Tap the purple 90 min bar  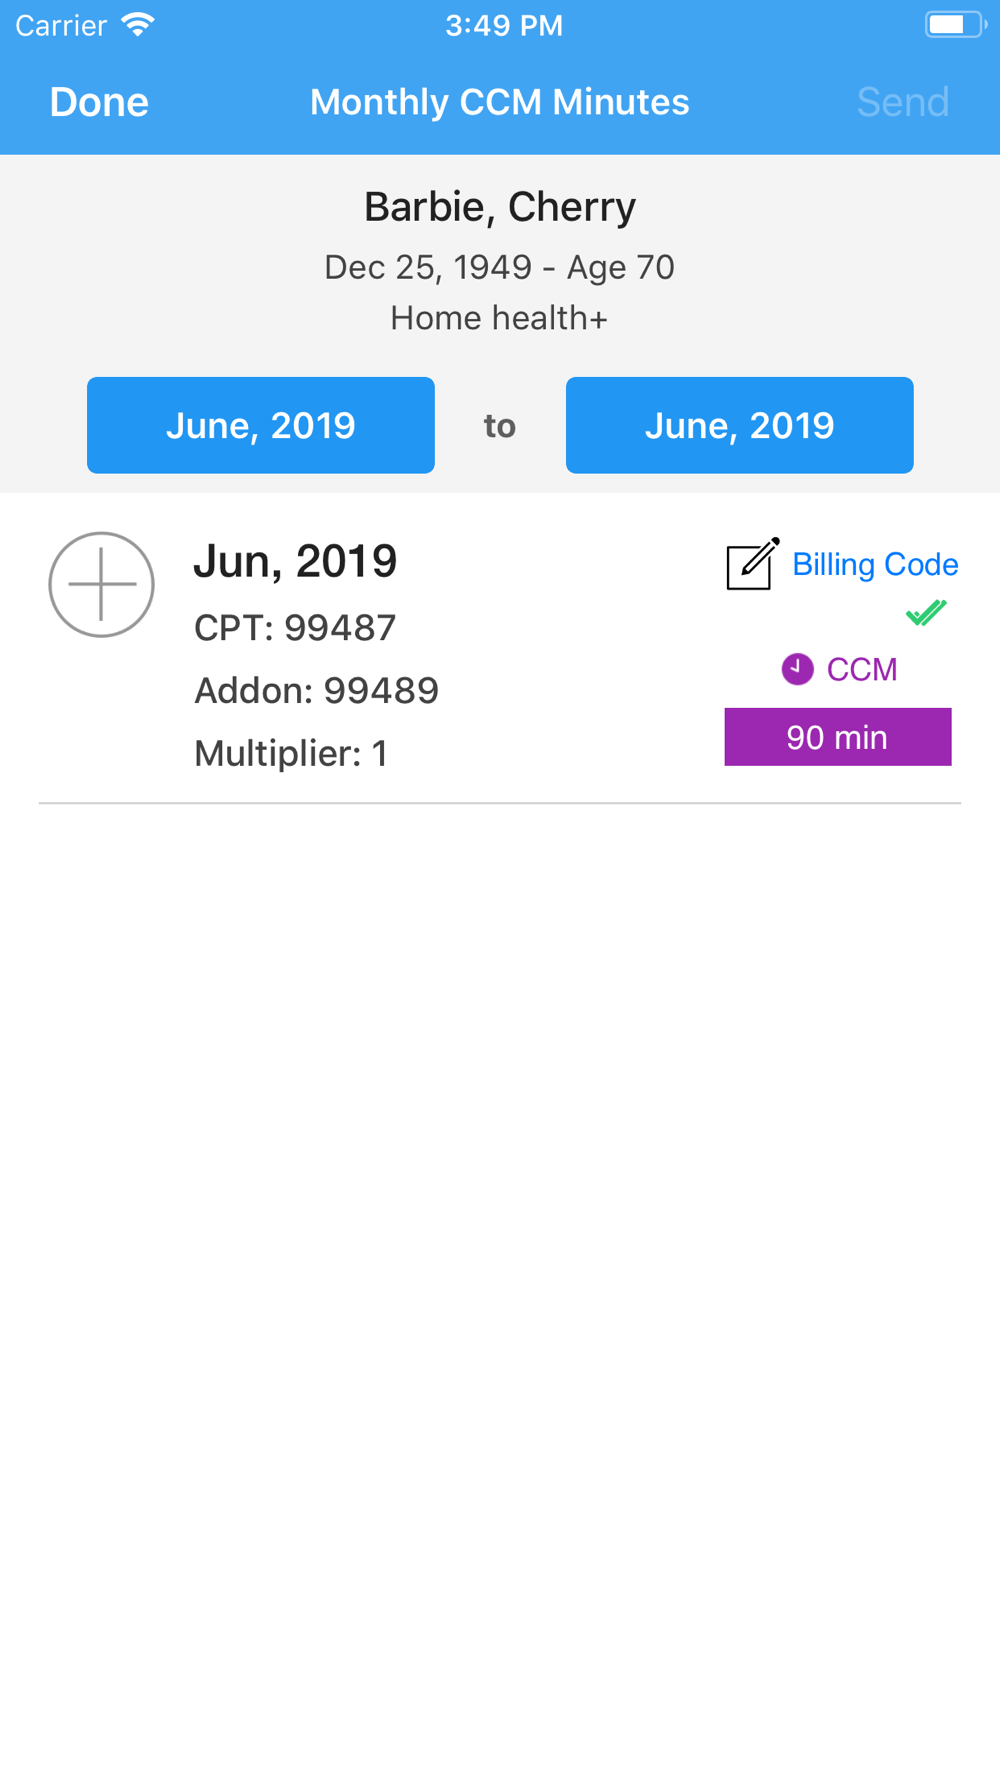(x=838, y=737)
